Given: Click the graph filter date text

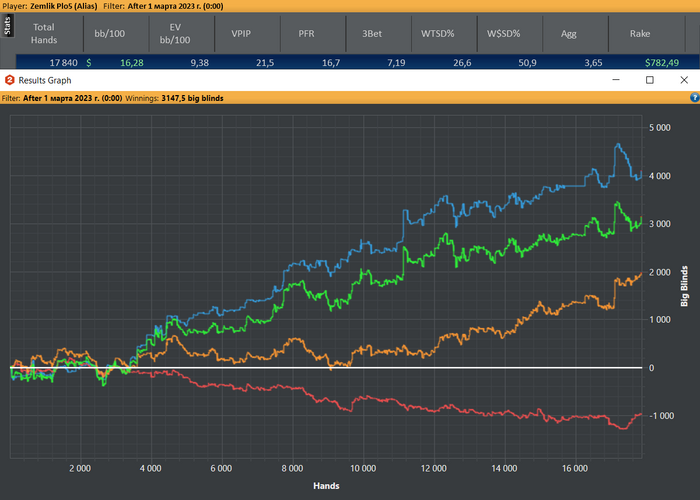Looking at the screenshot, I should [72, 98].
